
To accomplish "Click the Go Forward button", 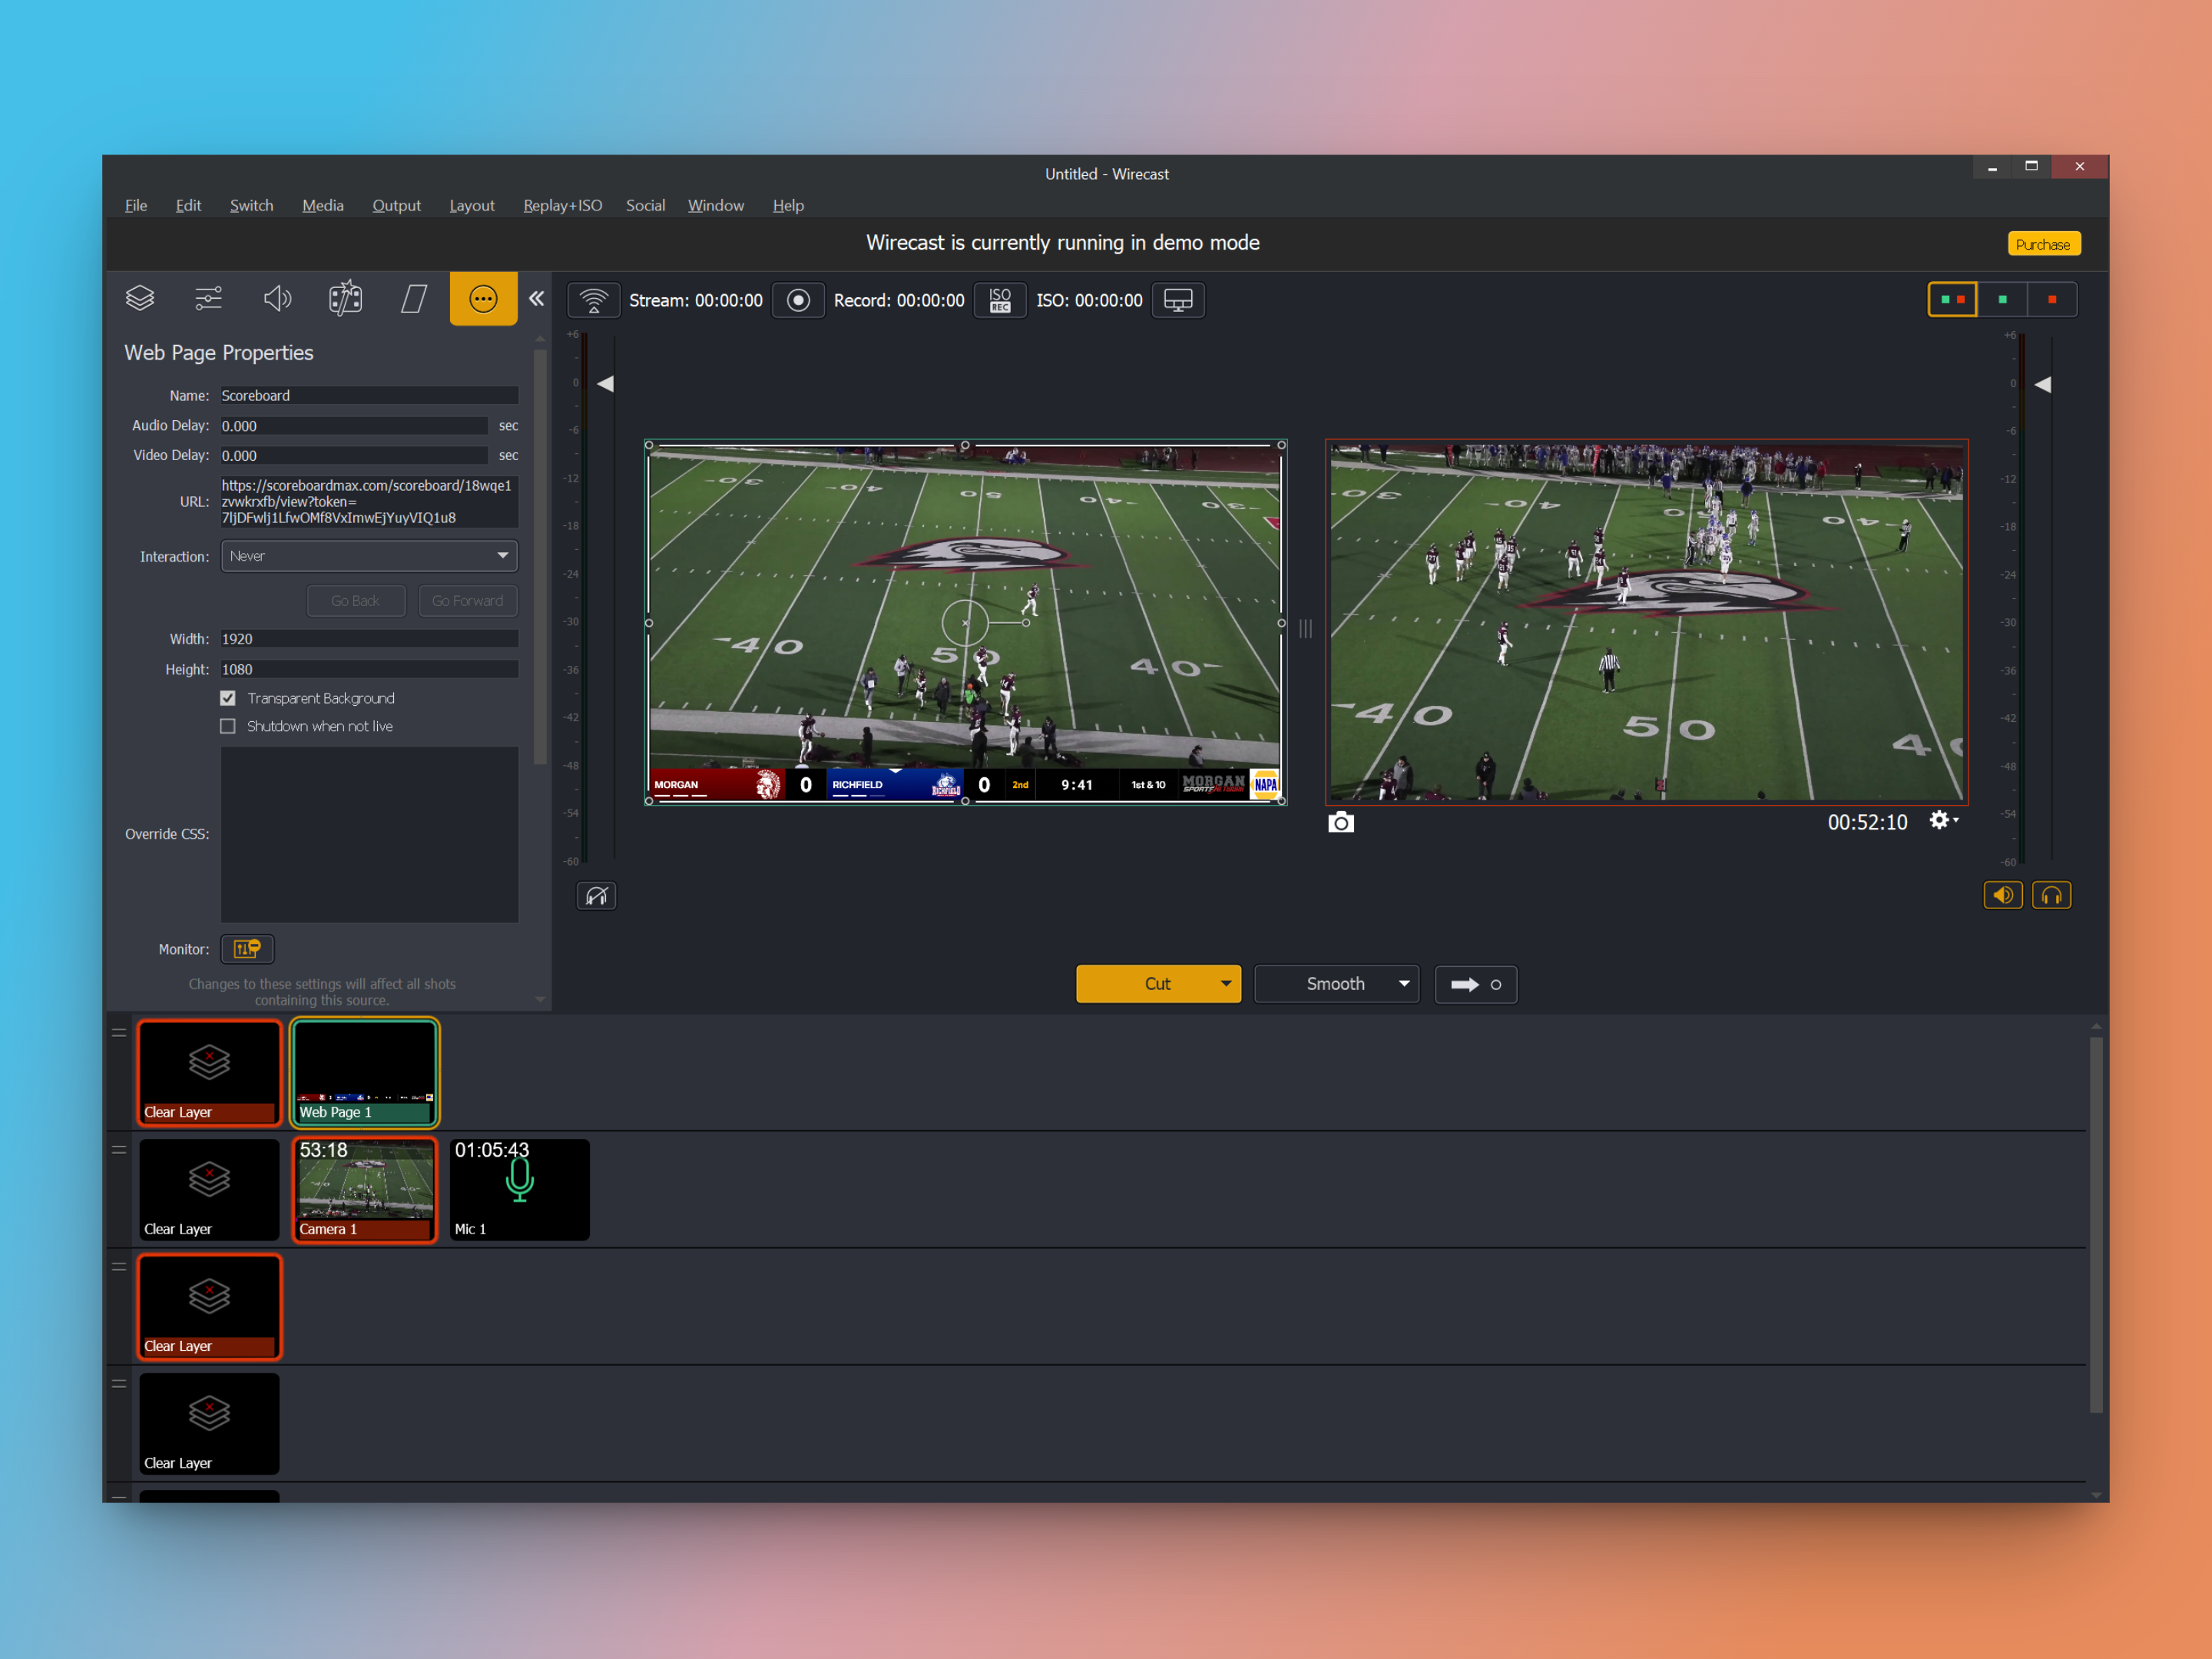I will [468, 601].
